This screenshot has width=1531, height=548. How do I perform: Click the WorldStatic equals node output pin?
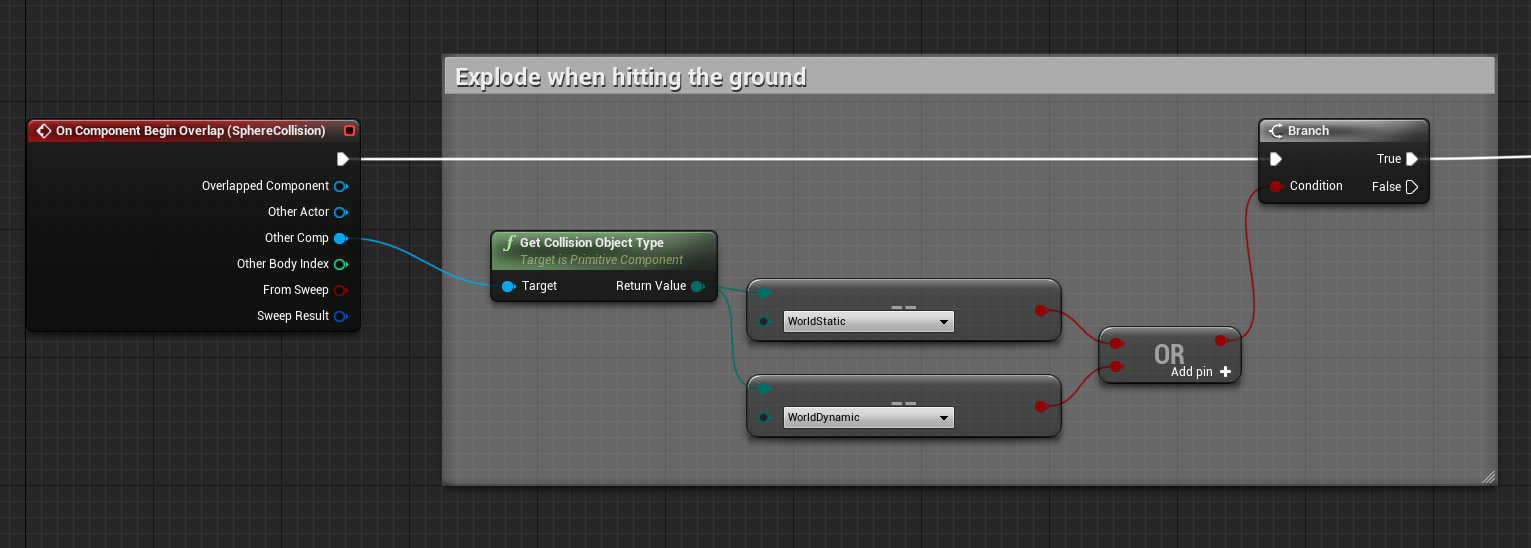[x=1040, y=311]
